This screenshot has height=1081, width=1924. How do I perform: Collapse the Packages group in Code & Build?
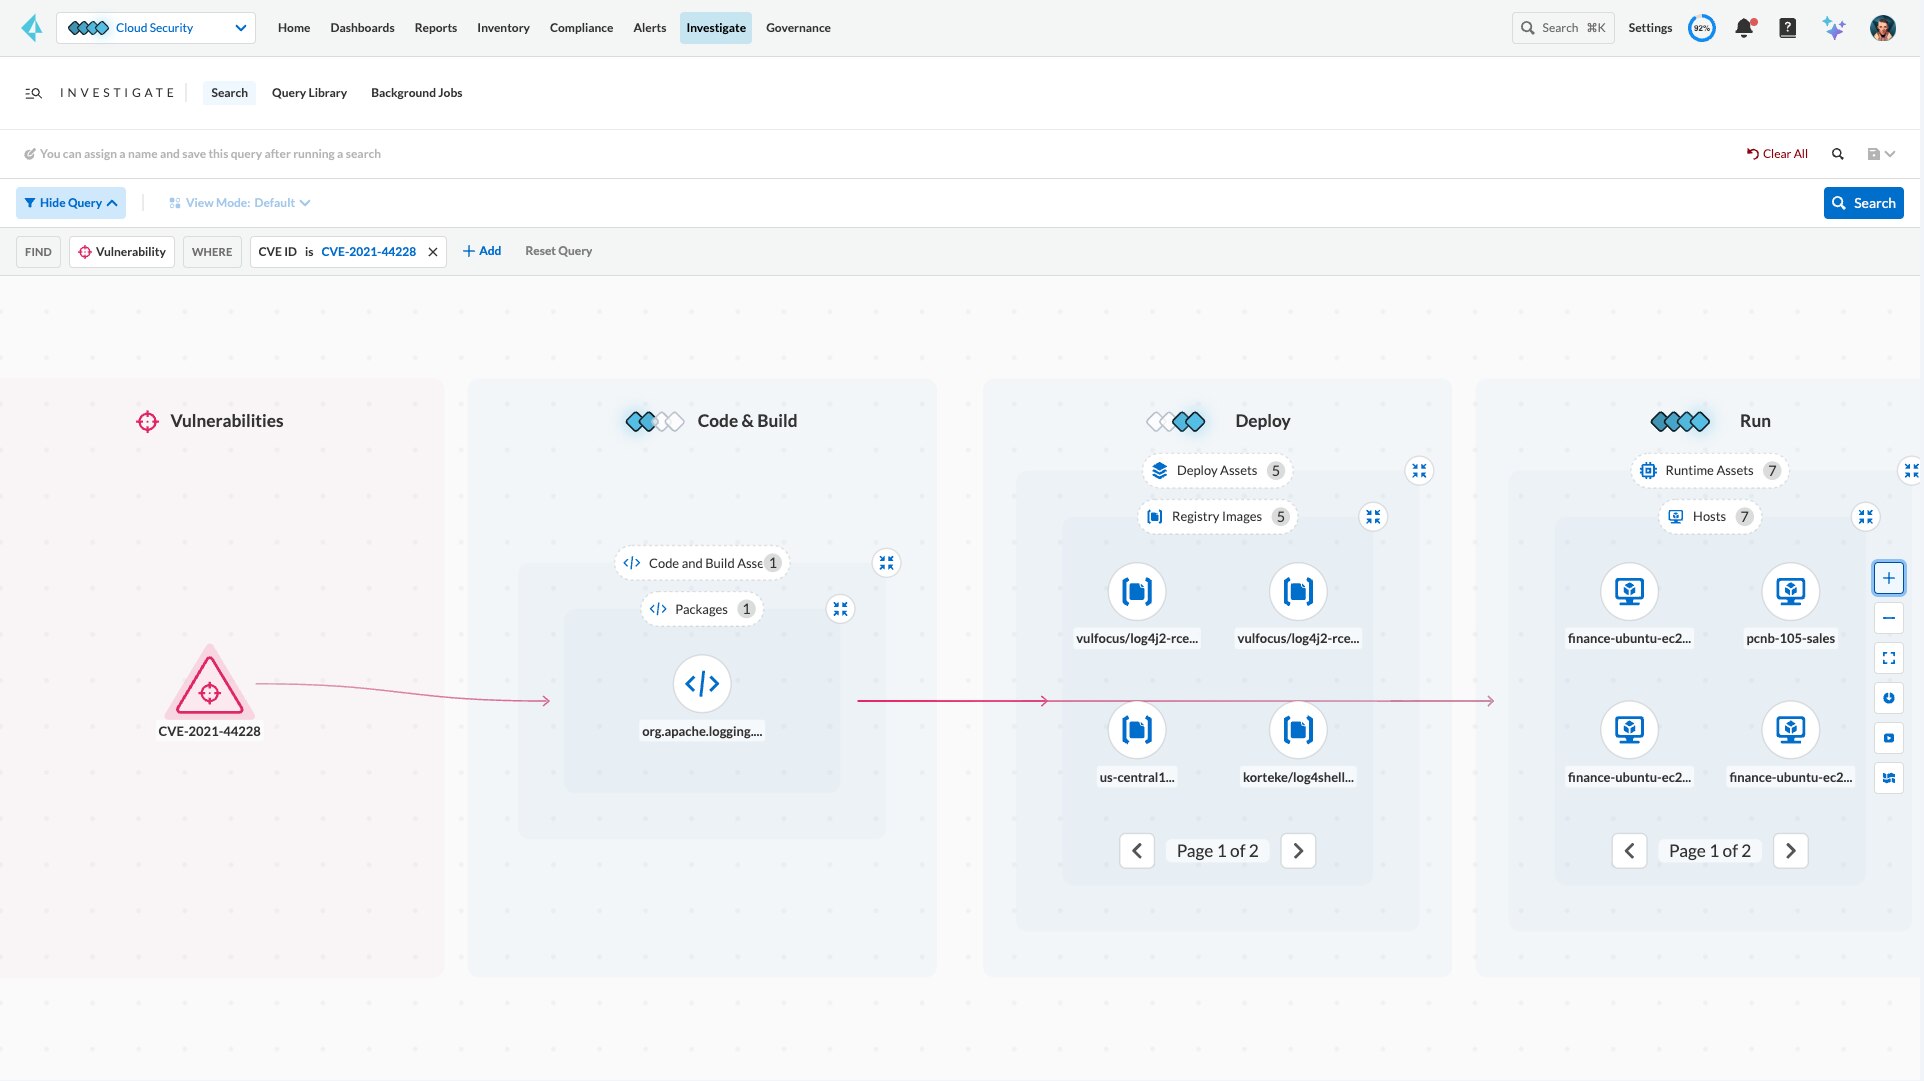pyautogui.click(x=840, y=608)
